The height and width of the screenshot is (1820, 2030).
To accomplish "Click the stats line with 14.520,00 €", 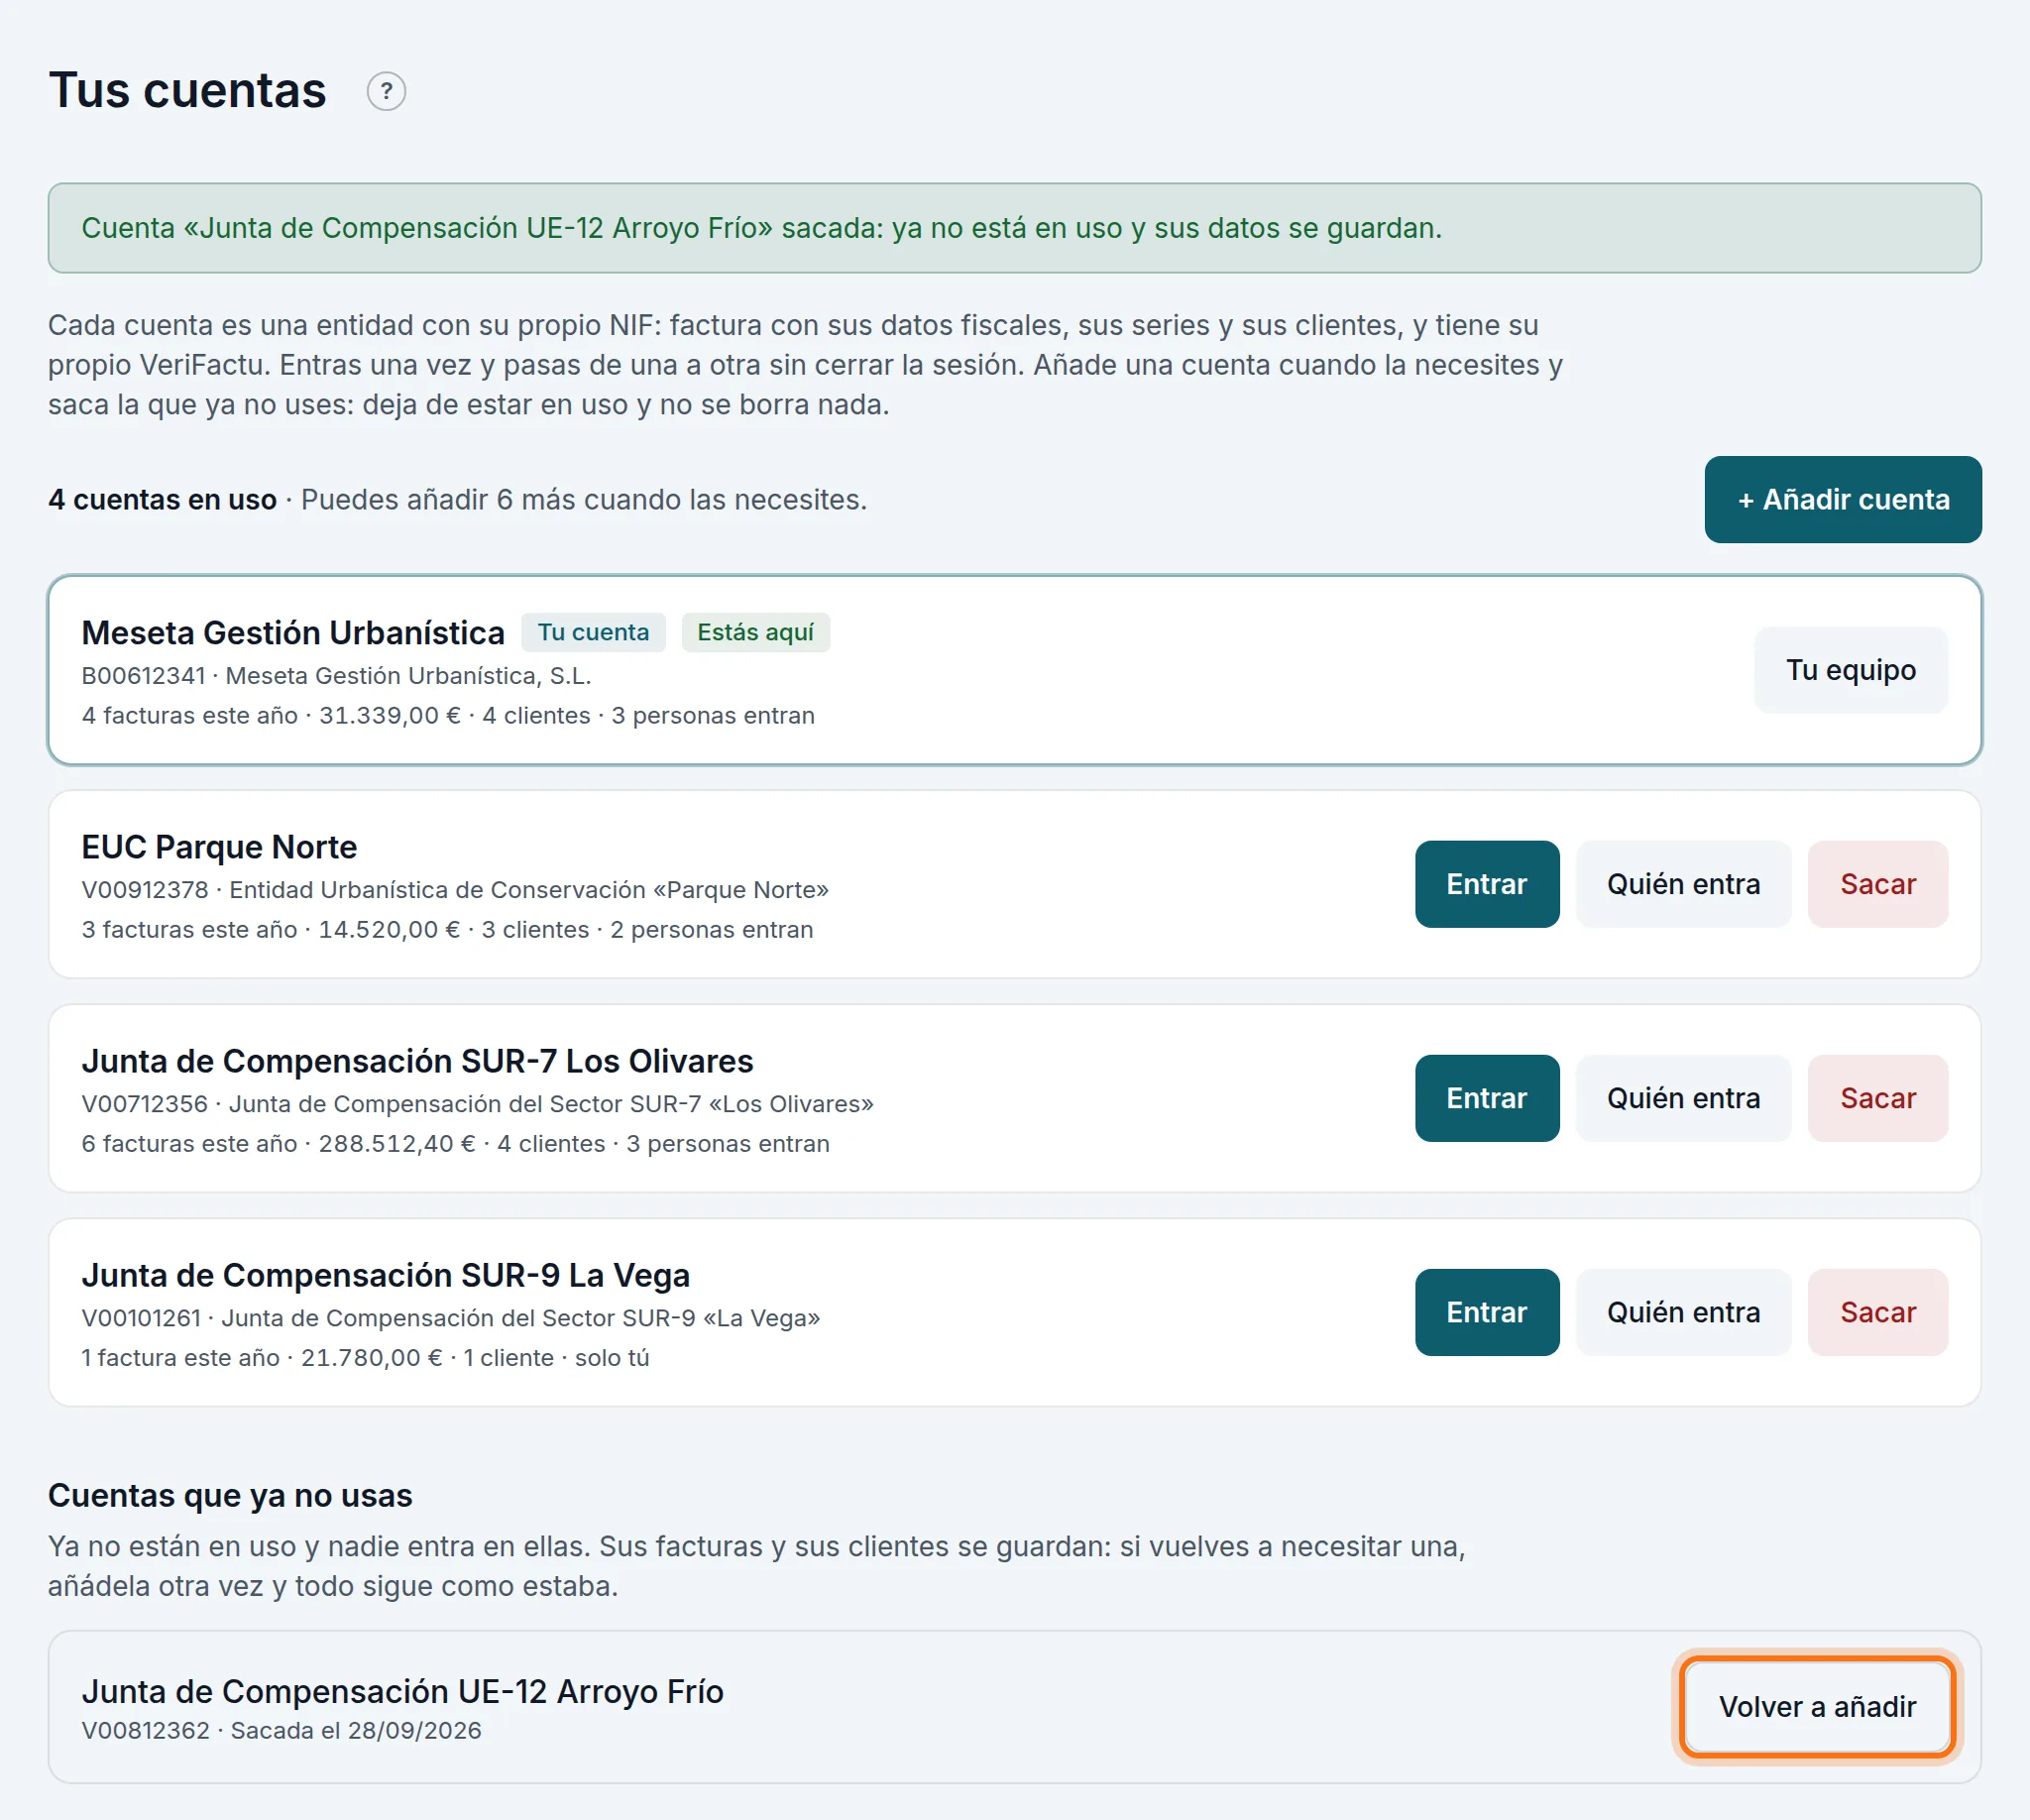I will (x=447, y=930).
